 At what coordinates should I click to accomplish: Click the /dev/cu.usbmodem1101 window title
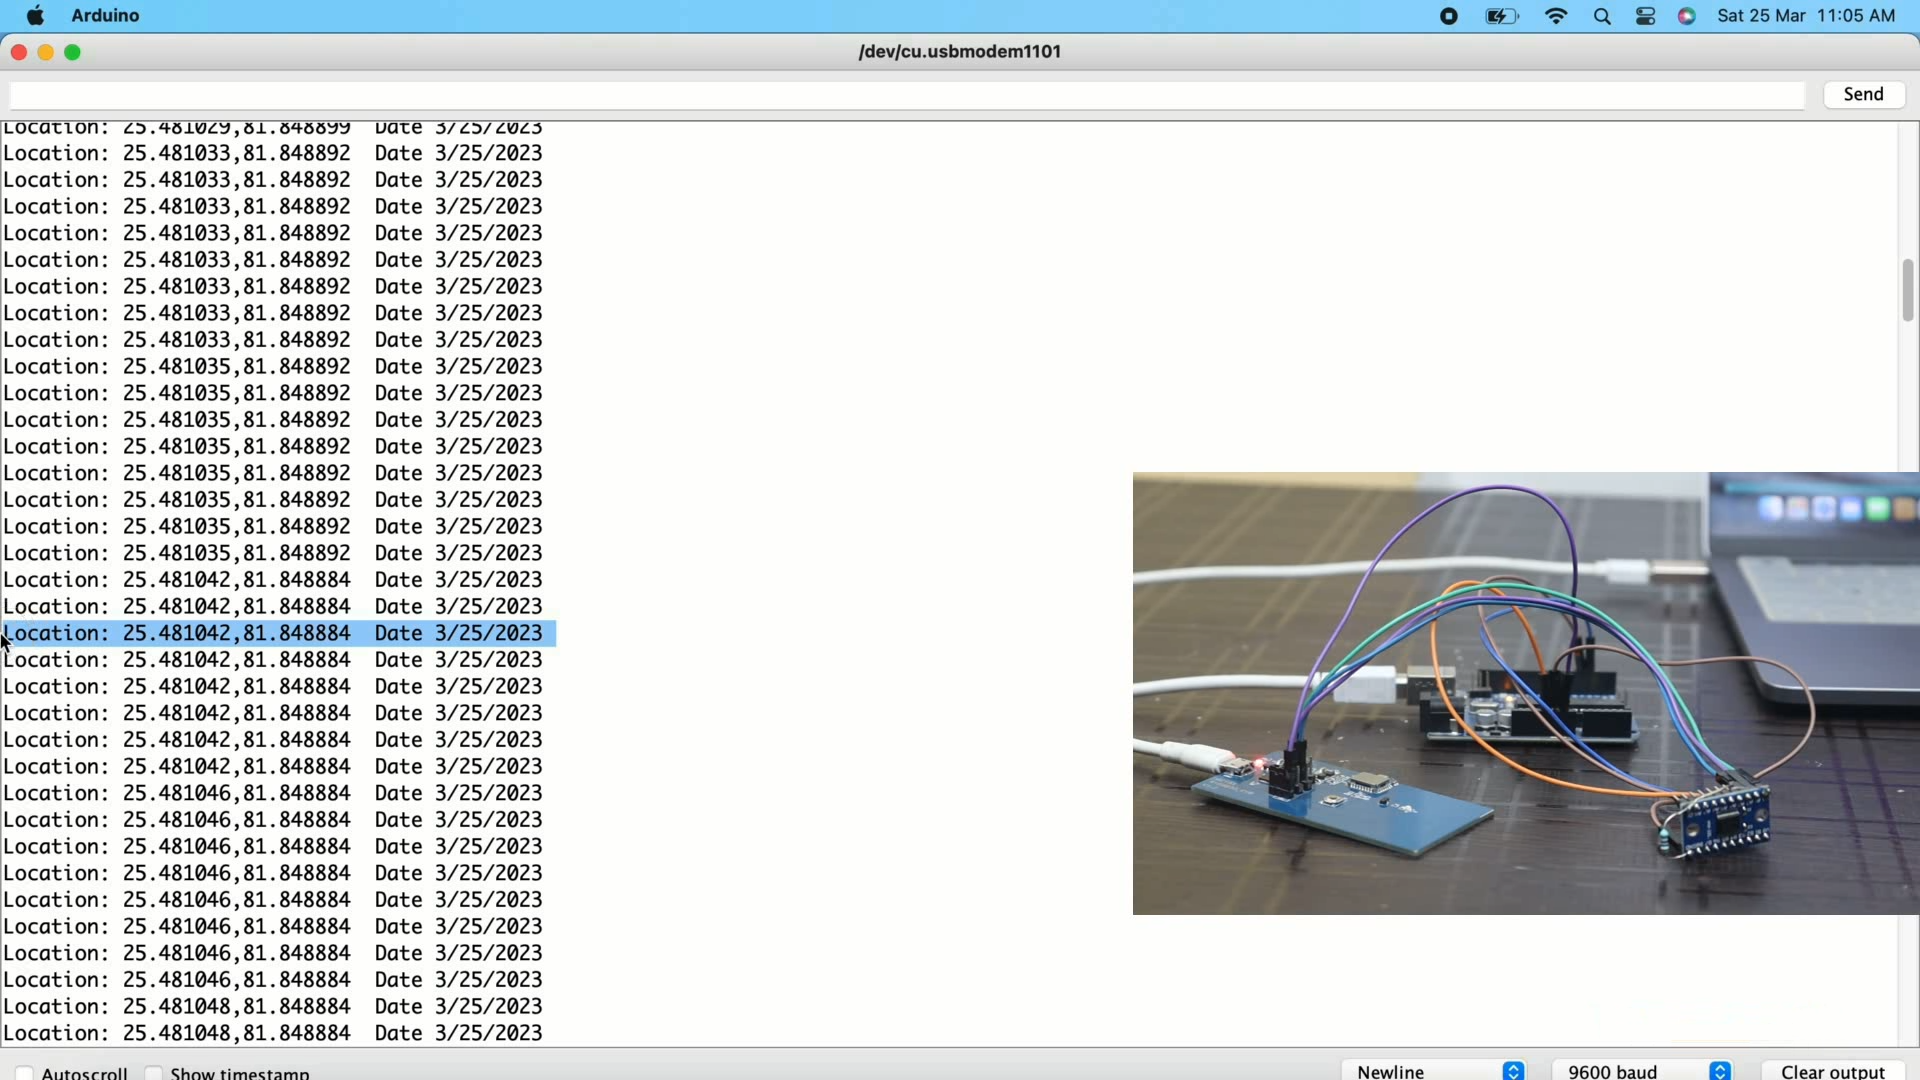pos(960,52)
